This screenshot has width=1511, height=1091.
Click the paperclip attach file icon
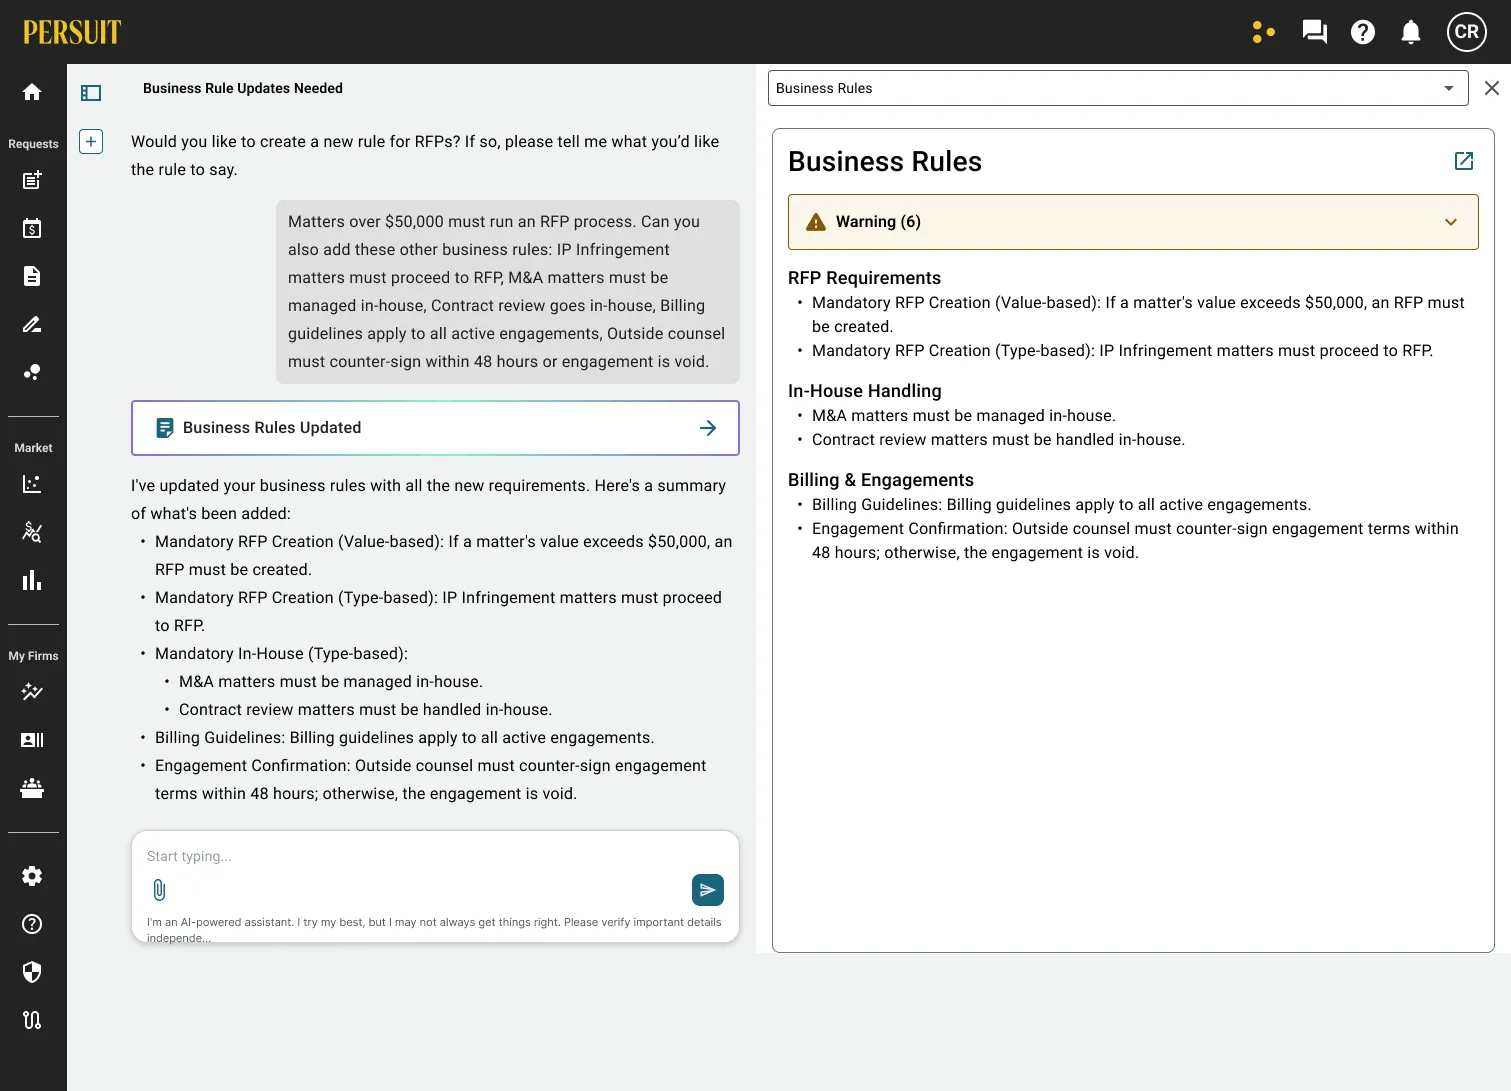159,890
